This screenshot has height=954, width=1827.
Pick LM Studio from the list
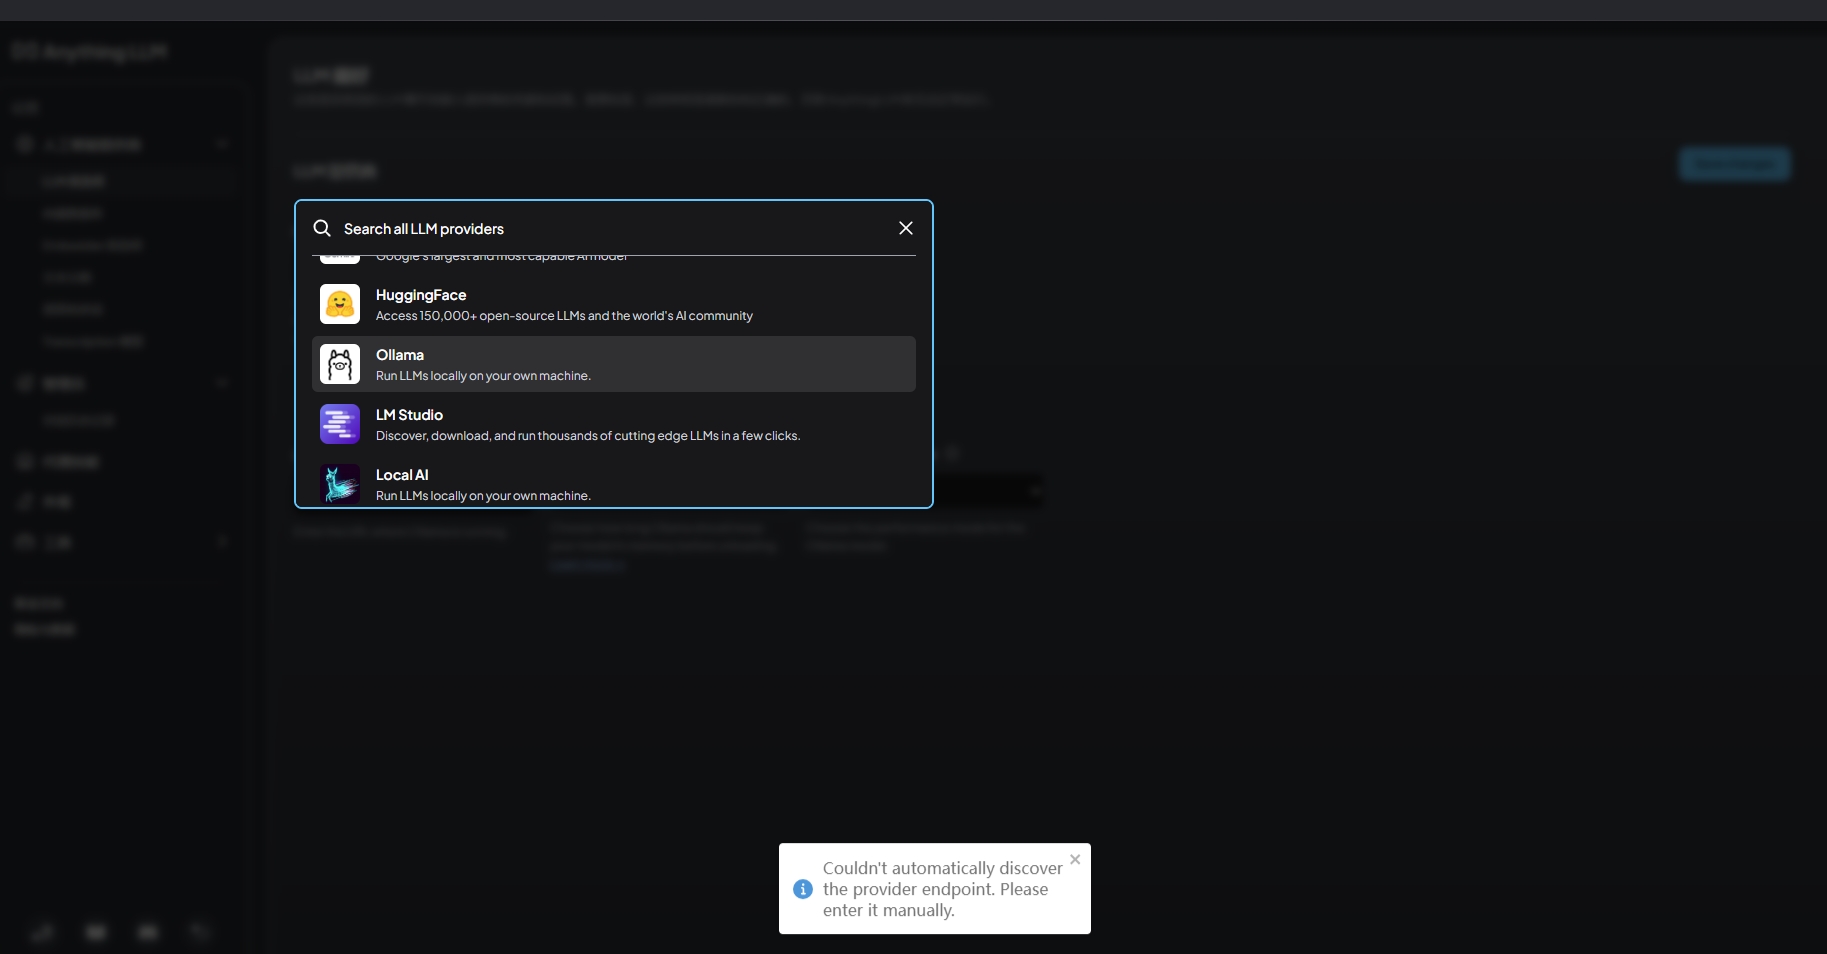[409, 415]
